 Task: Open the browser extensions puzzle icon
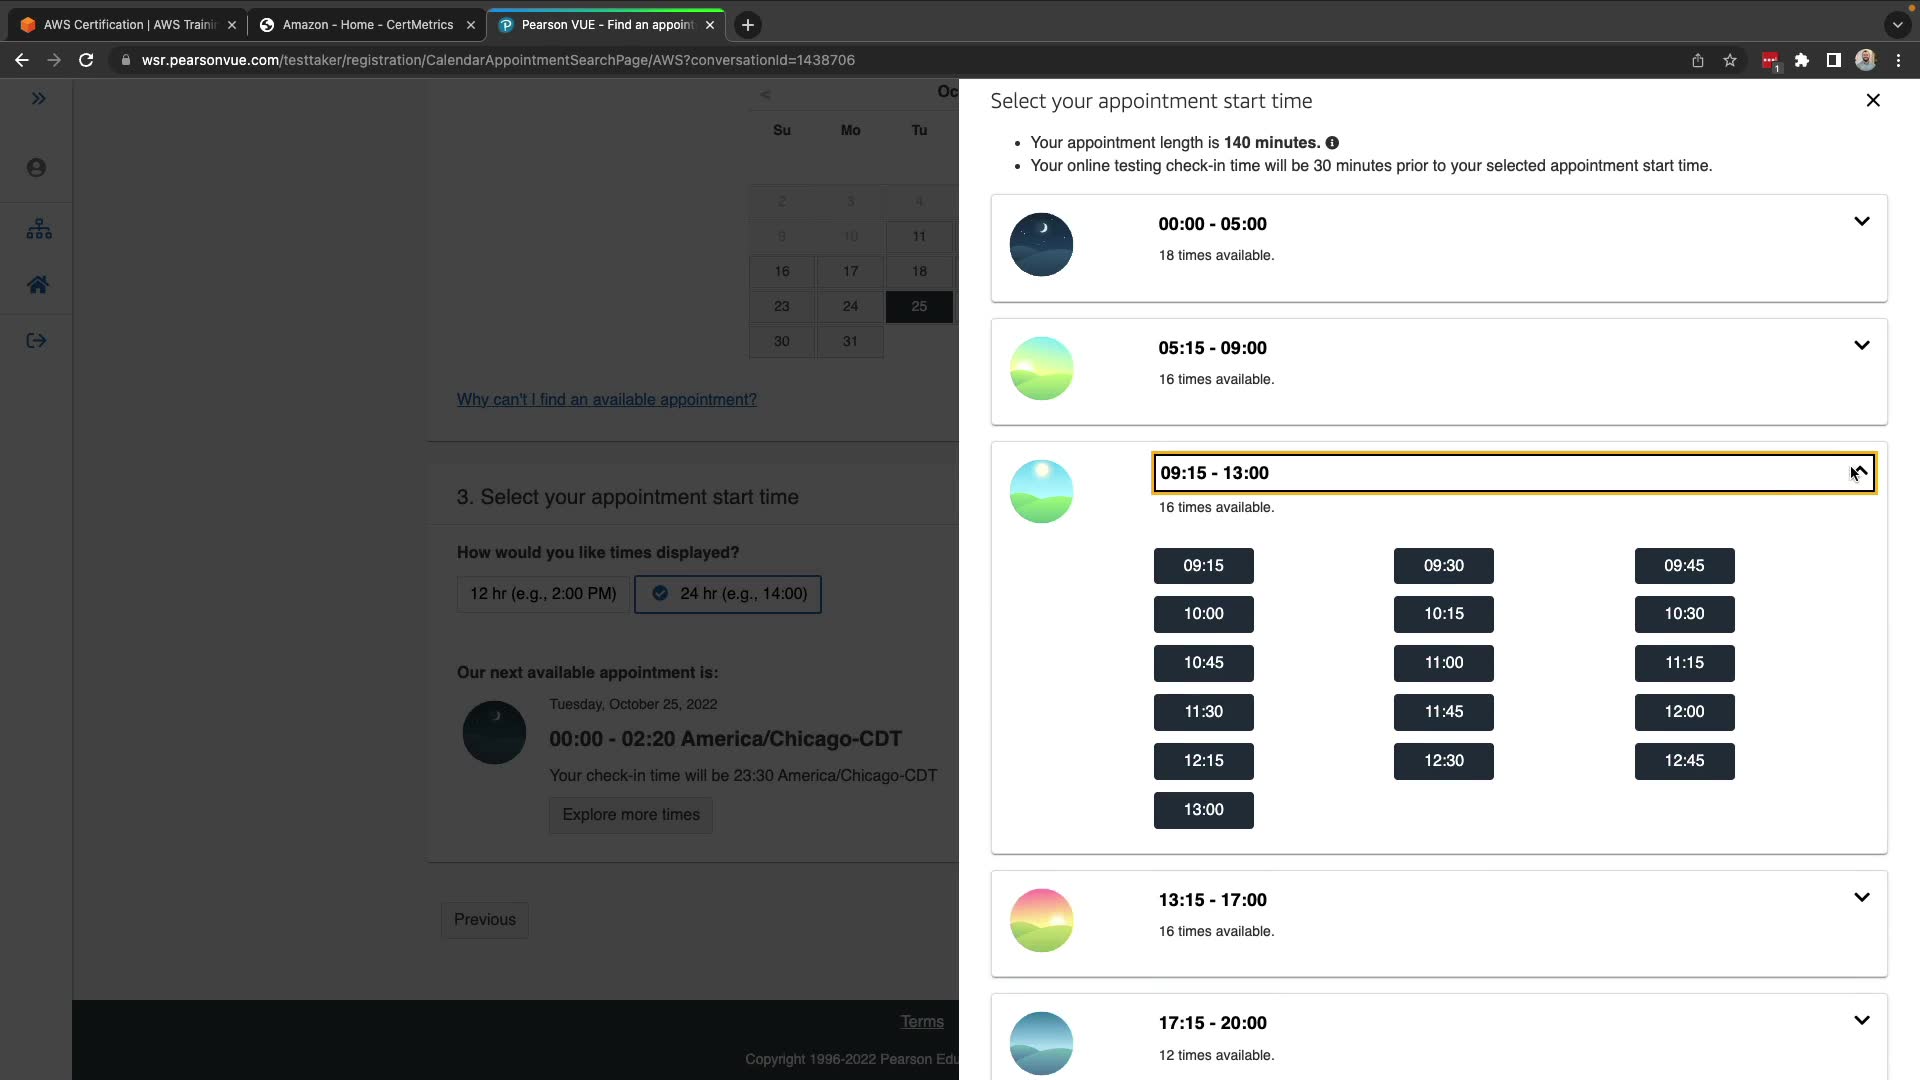pos(1802,60)
